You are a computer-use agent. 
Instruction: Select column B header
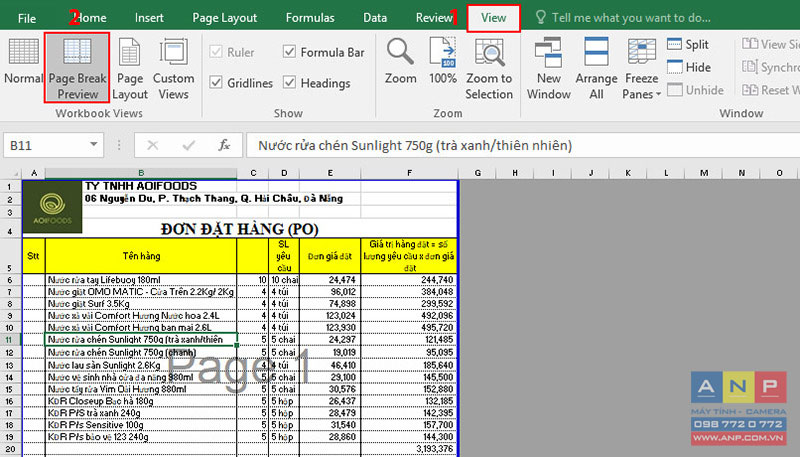tap(141, 173)
